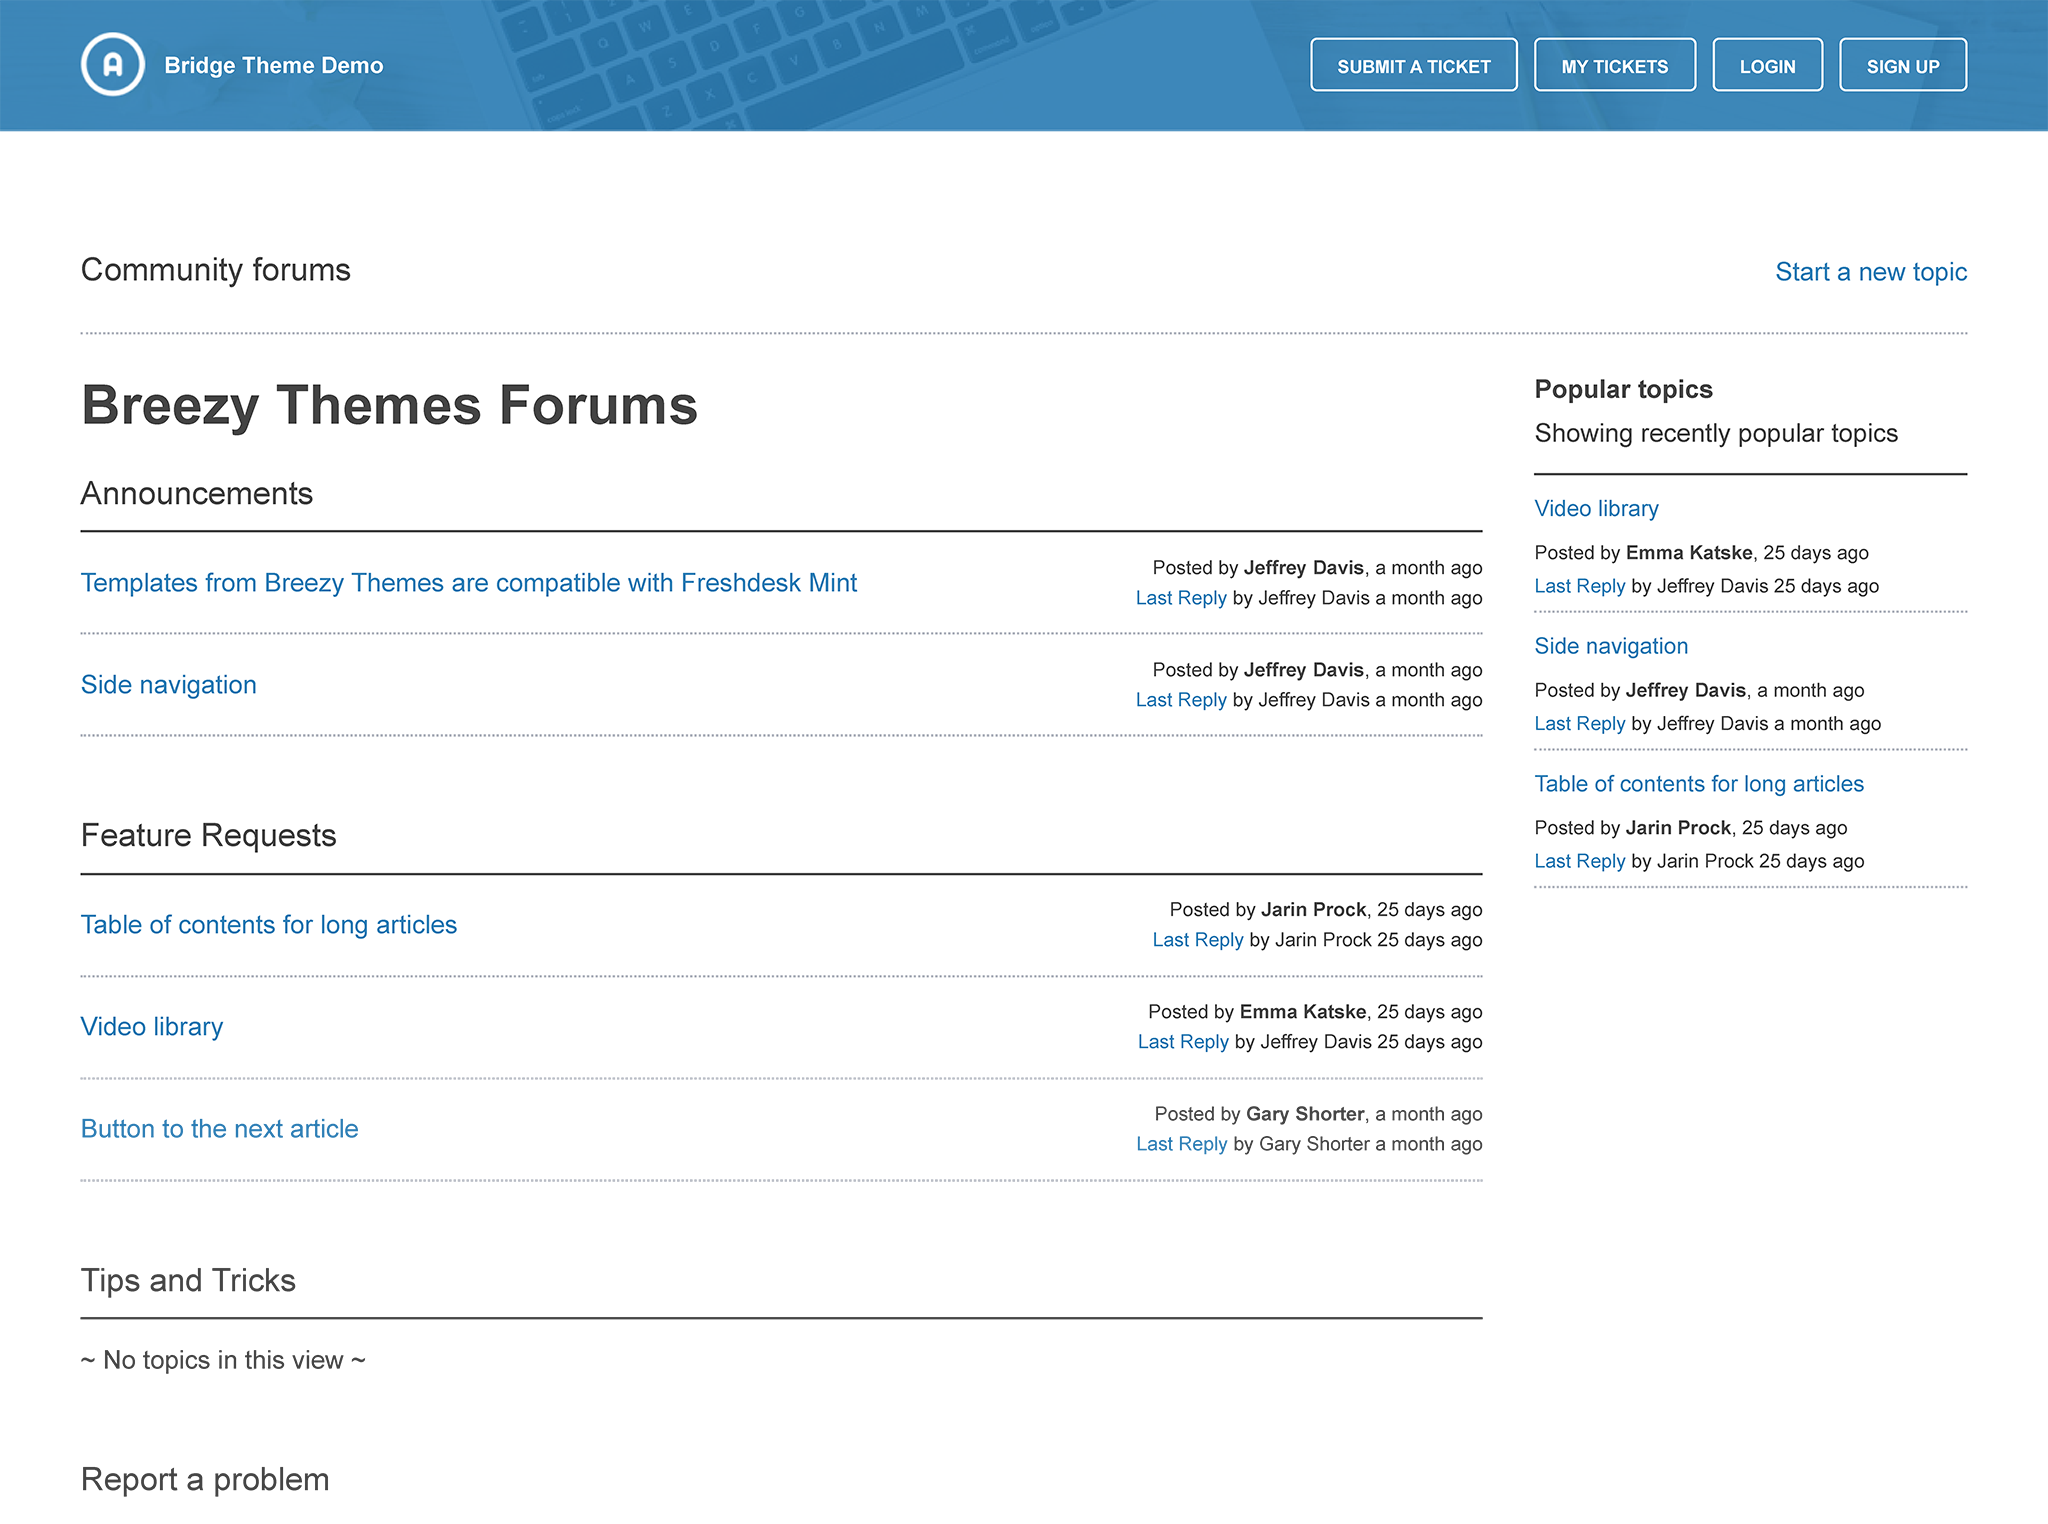
Task: Open Video library topic in Feature Requests
Action: point(151,1027)
